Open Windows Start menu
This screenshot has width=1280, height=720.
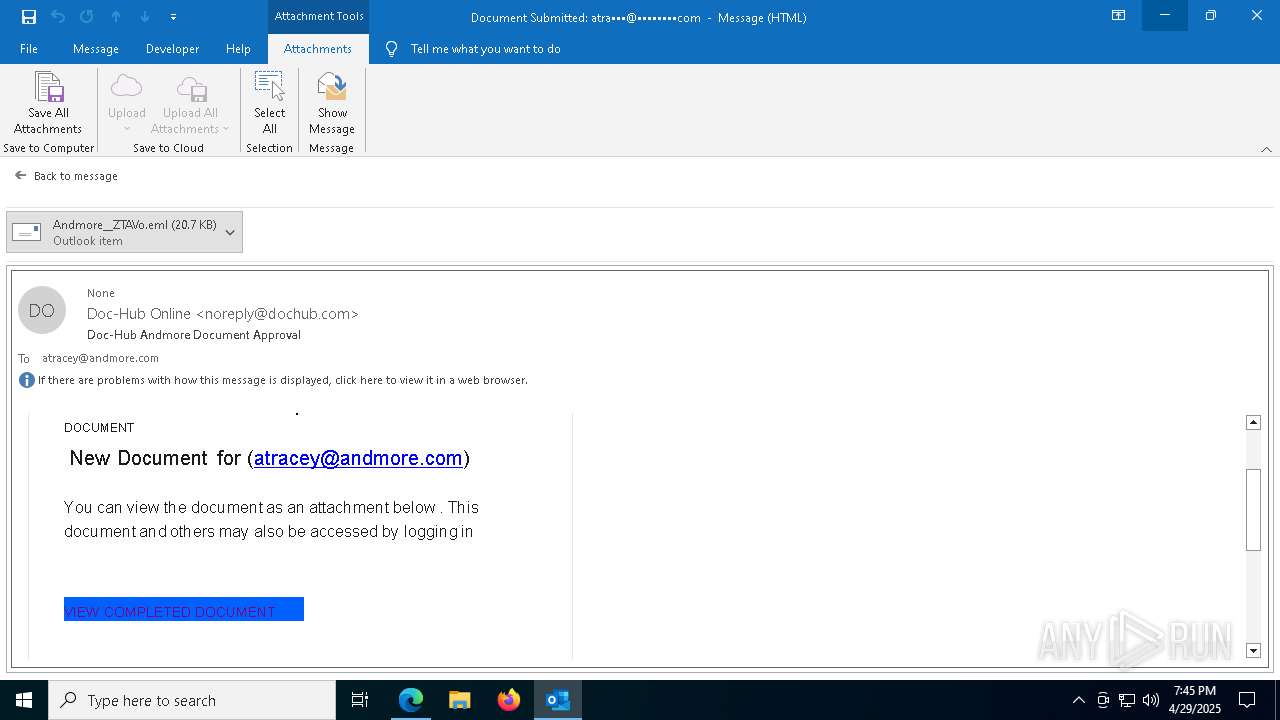(x=24, y=700)
